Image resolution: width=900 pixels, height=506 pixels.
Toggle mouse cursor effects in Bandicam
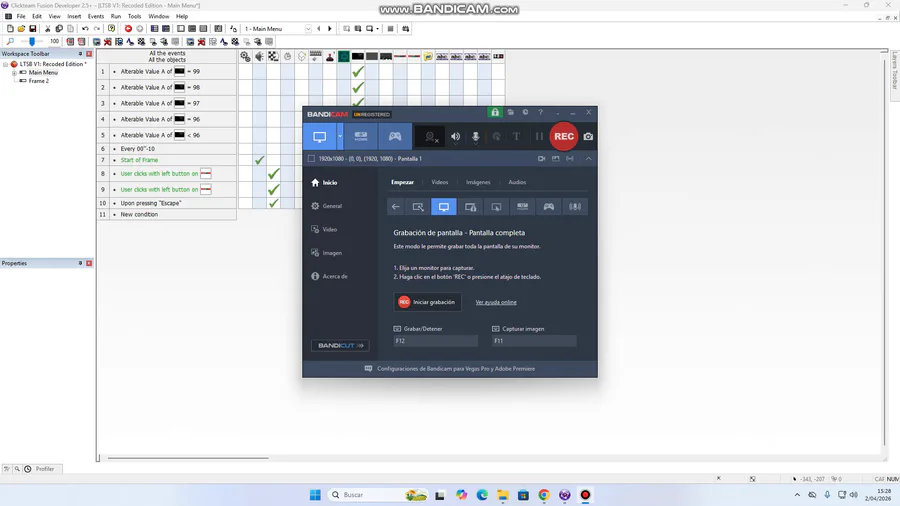[x=496, y=137]
